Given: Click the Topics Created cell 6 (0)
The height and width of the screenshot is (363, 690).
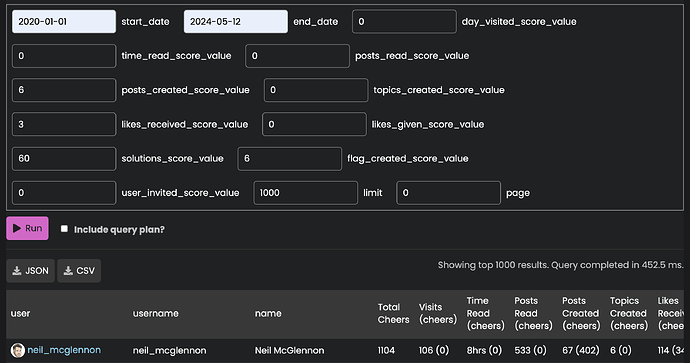Looking at the screenshot, I should coord(620,351).
